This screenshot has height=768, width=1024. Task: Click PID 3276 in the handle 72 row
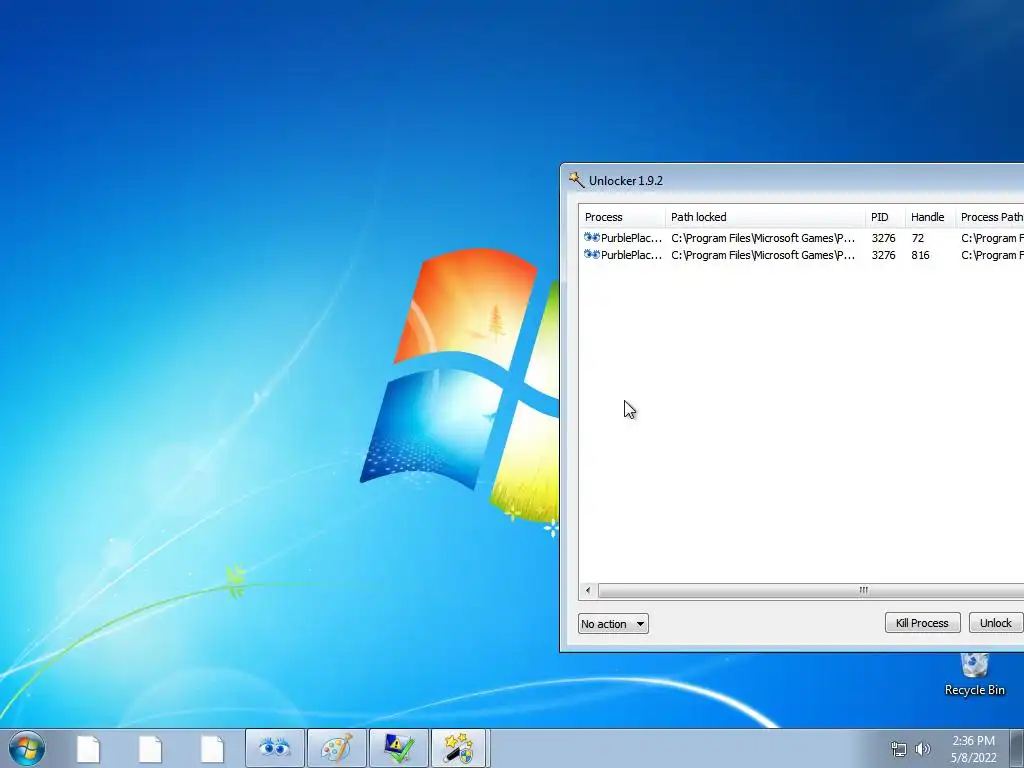coord(884,238)
